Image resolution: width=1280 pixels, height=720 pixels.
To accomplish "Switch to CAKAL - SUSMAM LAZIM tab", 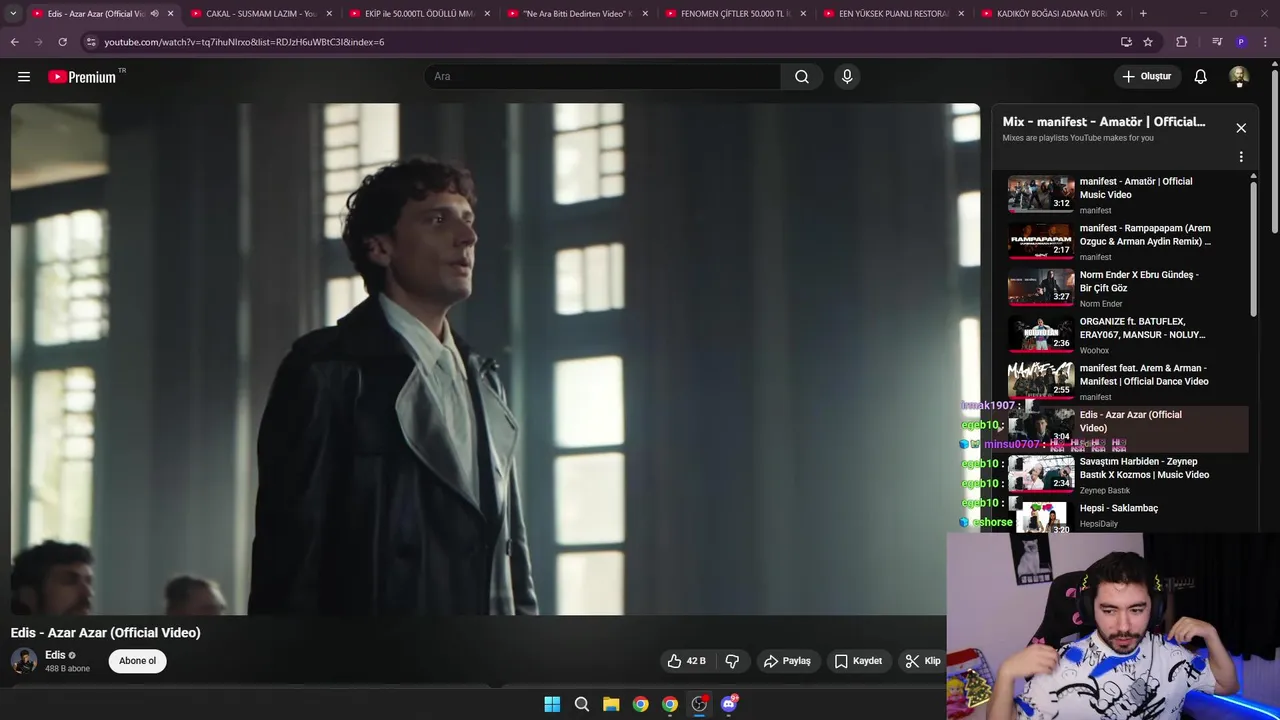I will [x=260, y=14].
